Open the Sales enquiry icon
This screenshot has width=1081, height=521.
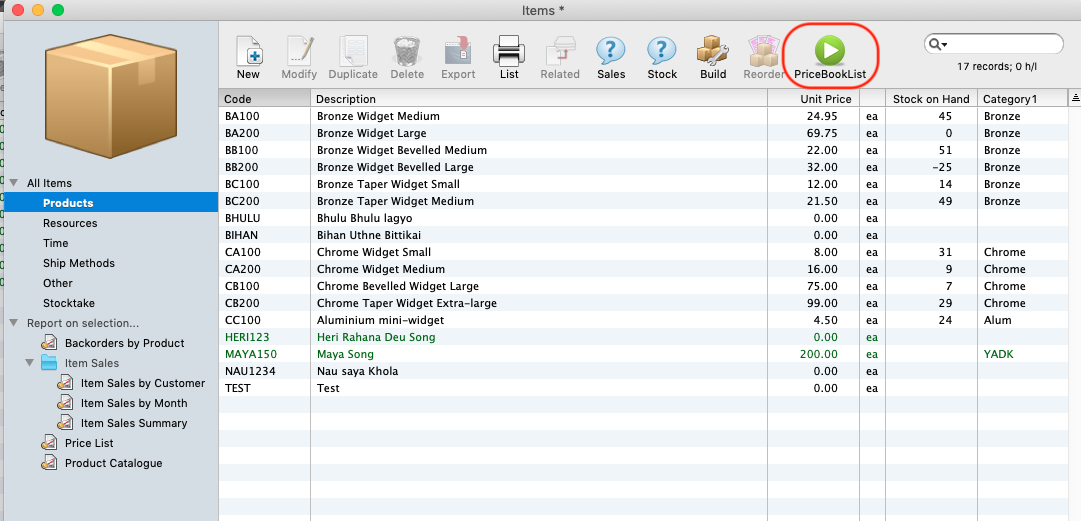[x=611, y=51]
